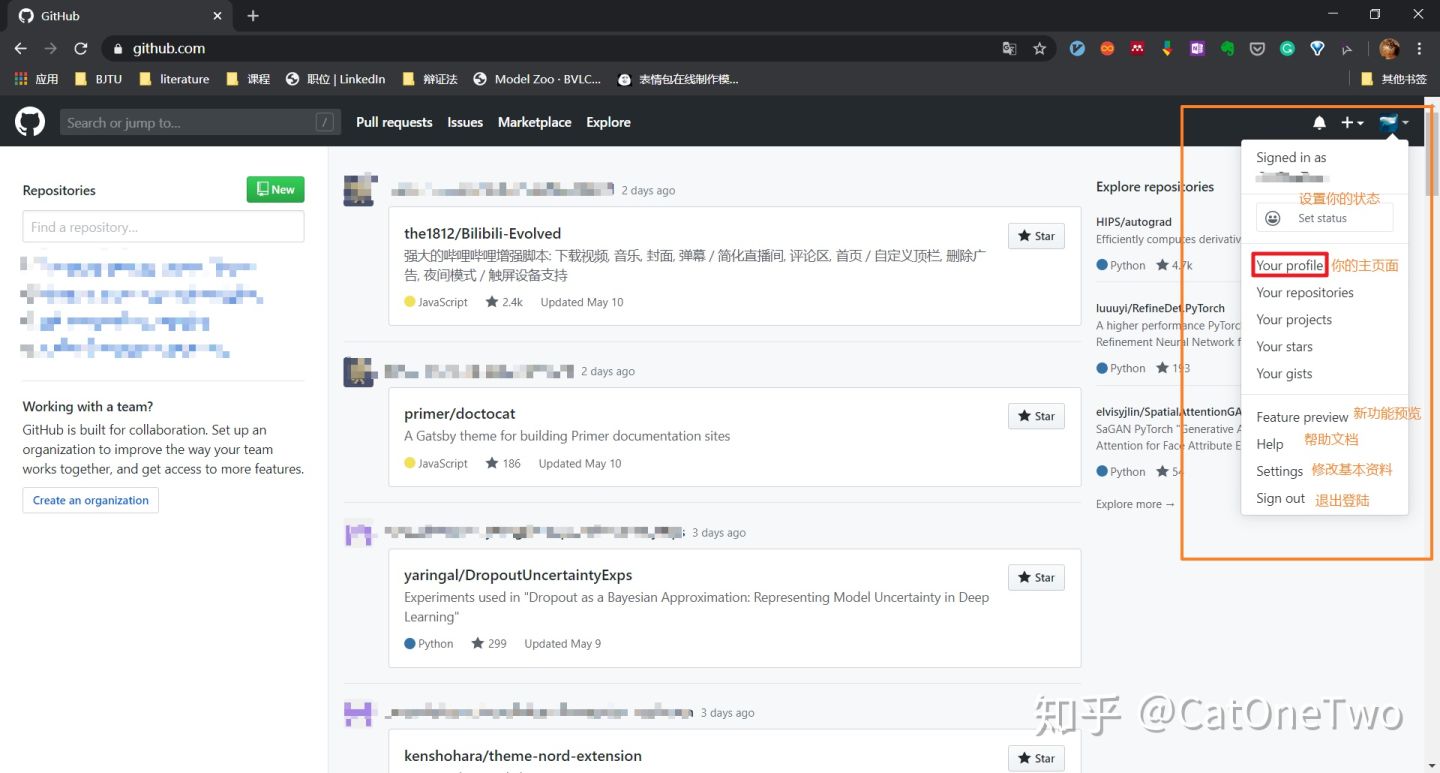Click the 2.4k star count on Bilibili-Evolved

[x=504, y=302]
